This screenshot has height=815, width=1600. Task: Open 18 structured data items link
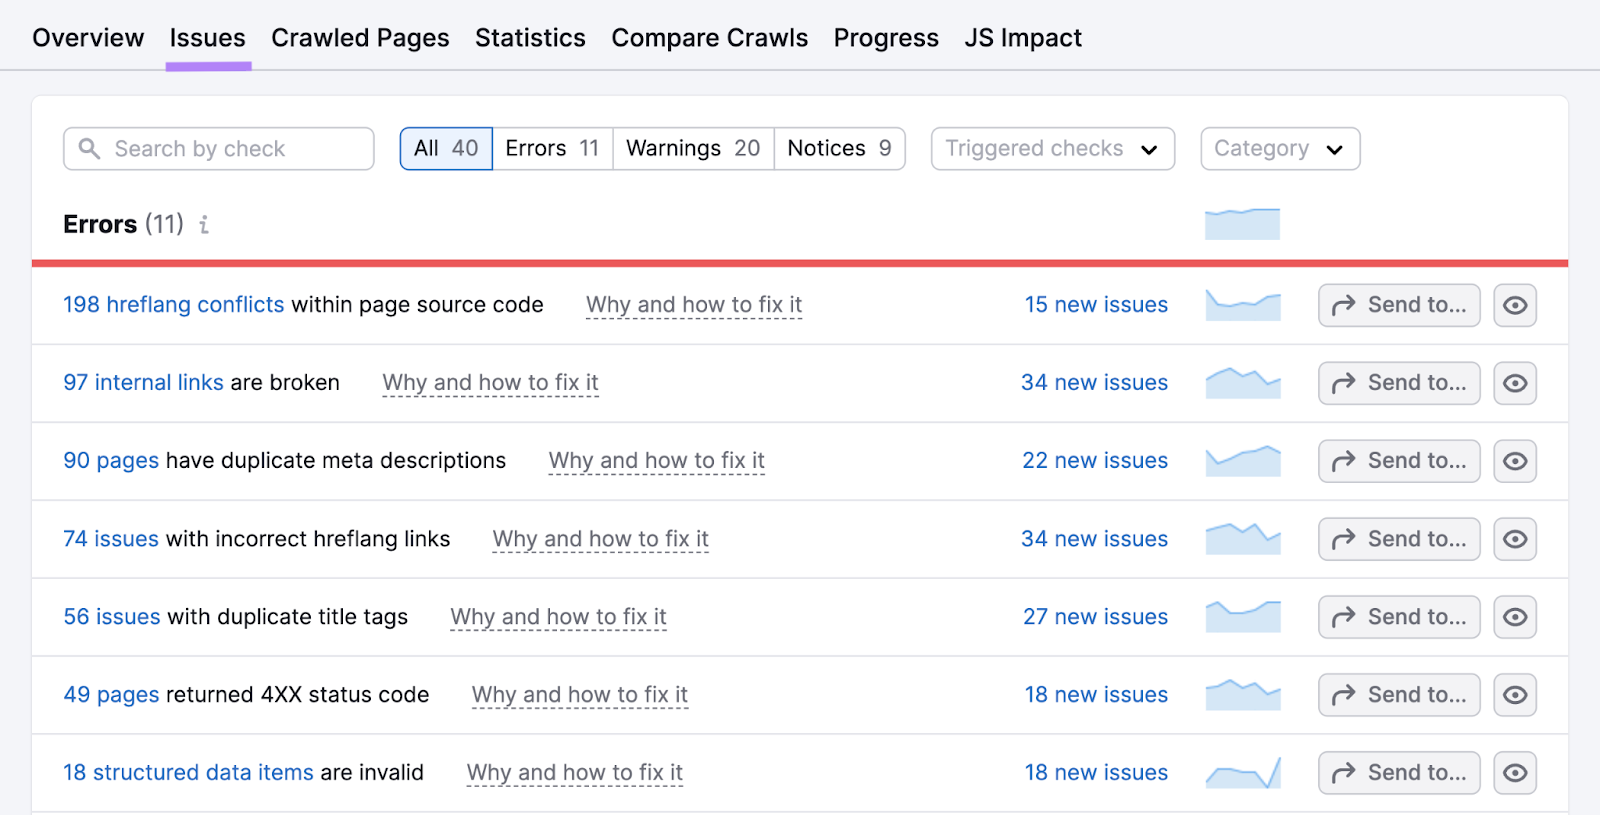188,773
